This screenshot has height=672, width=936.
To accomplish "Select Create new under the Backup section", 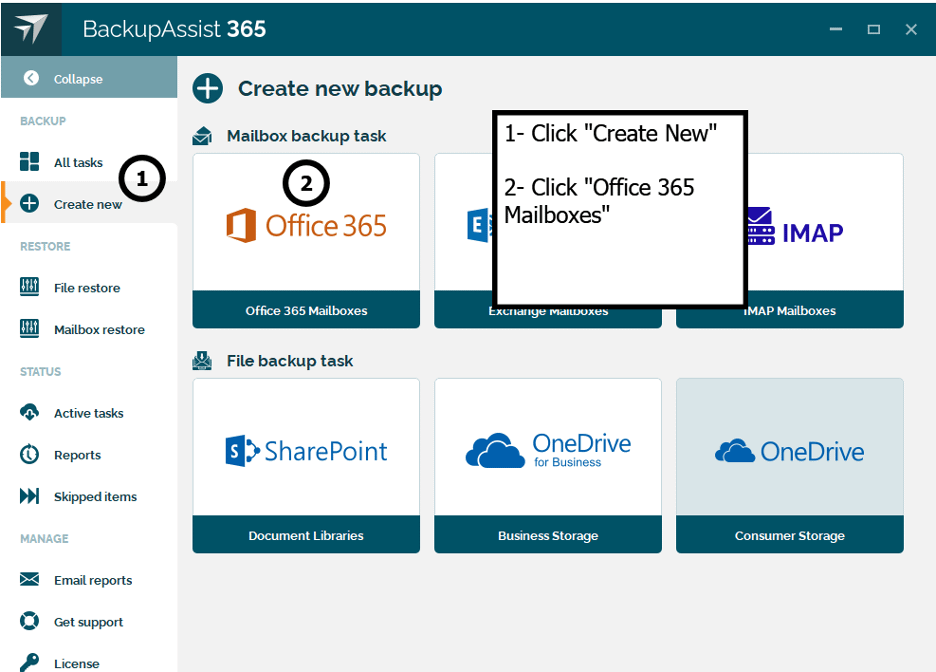I will pos(89,203).
